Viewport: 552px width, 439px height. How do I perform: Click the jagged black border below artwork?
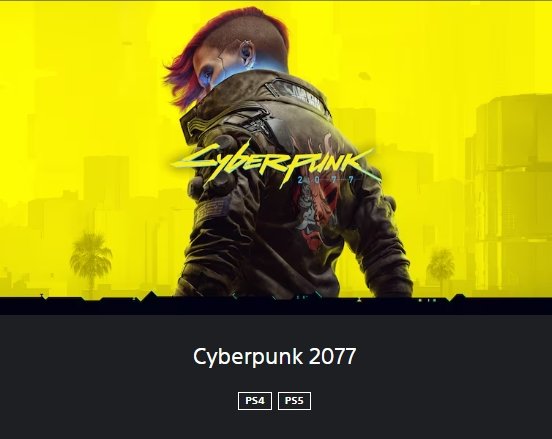276,305
